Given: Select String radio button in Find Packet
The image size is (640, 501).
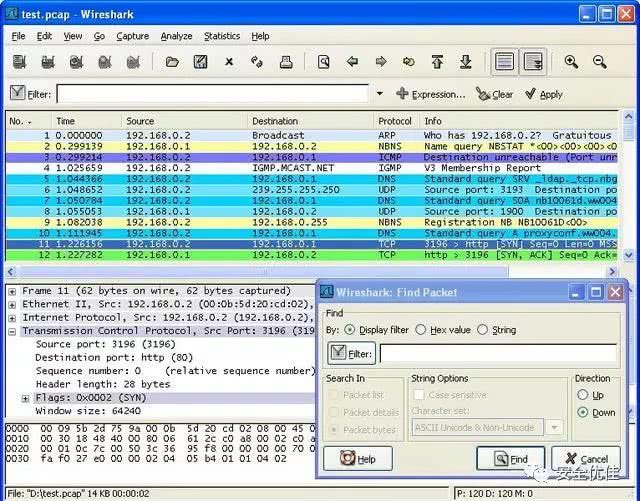Looking at the screenshot, I should coord(482,330).
